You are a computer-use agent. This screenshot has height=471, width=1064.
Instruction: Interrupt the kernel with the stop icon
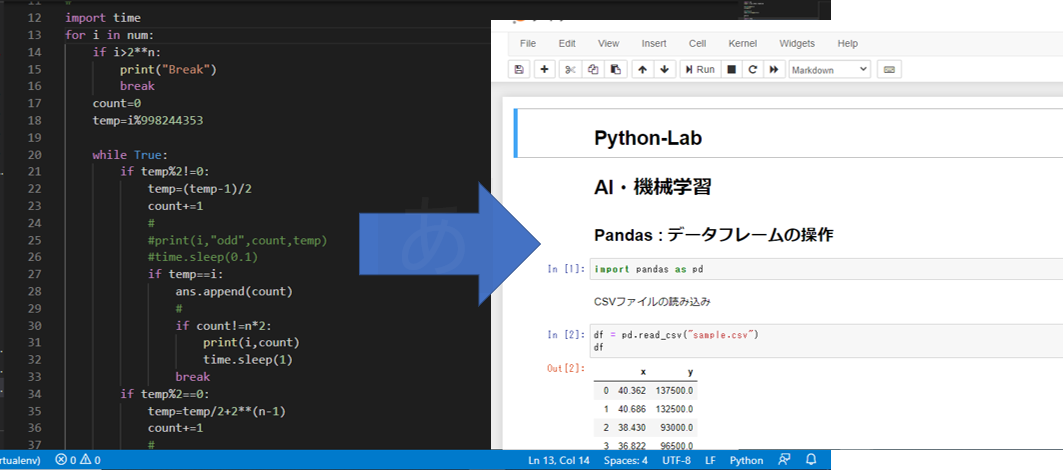731,69
